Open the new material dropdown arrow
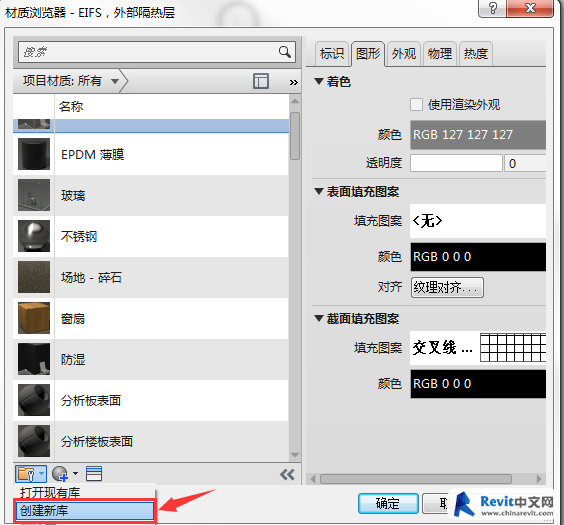This screenshot has height=525, width=564. point(75,474)
